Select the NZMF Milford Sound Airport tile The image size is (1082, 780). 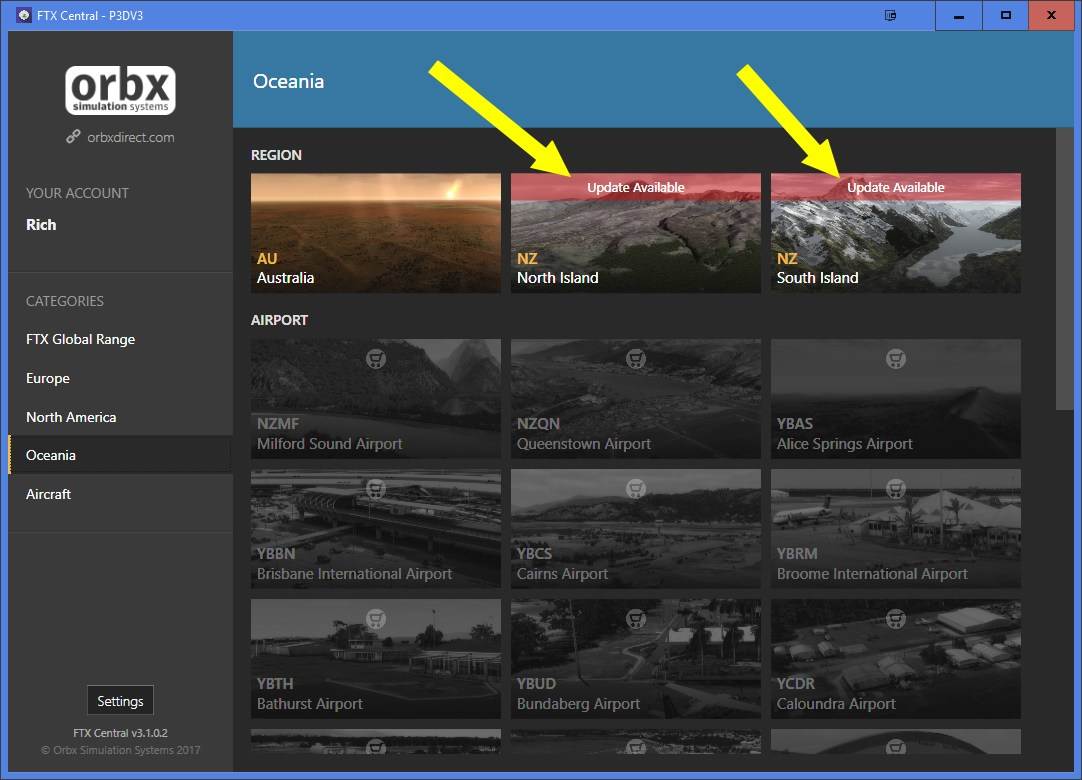click(x=376, y=398)
